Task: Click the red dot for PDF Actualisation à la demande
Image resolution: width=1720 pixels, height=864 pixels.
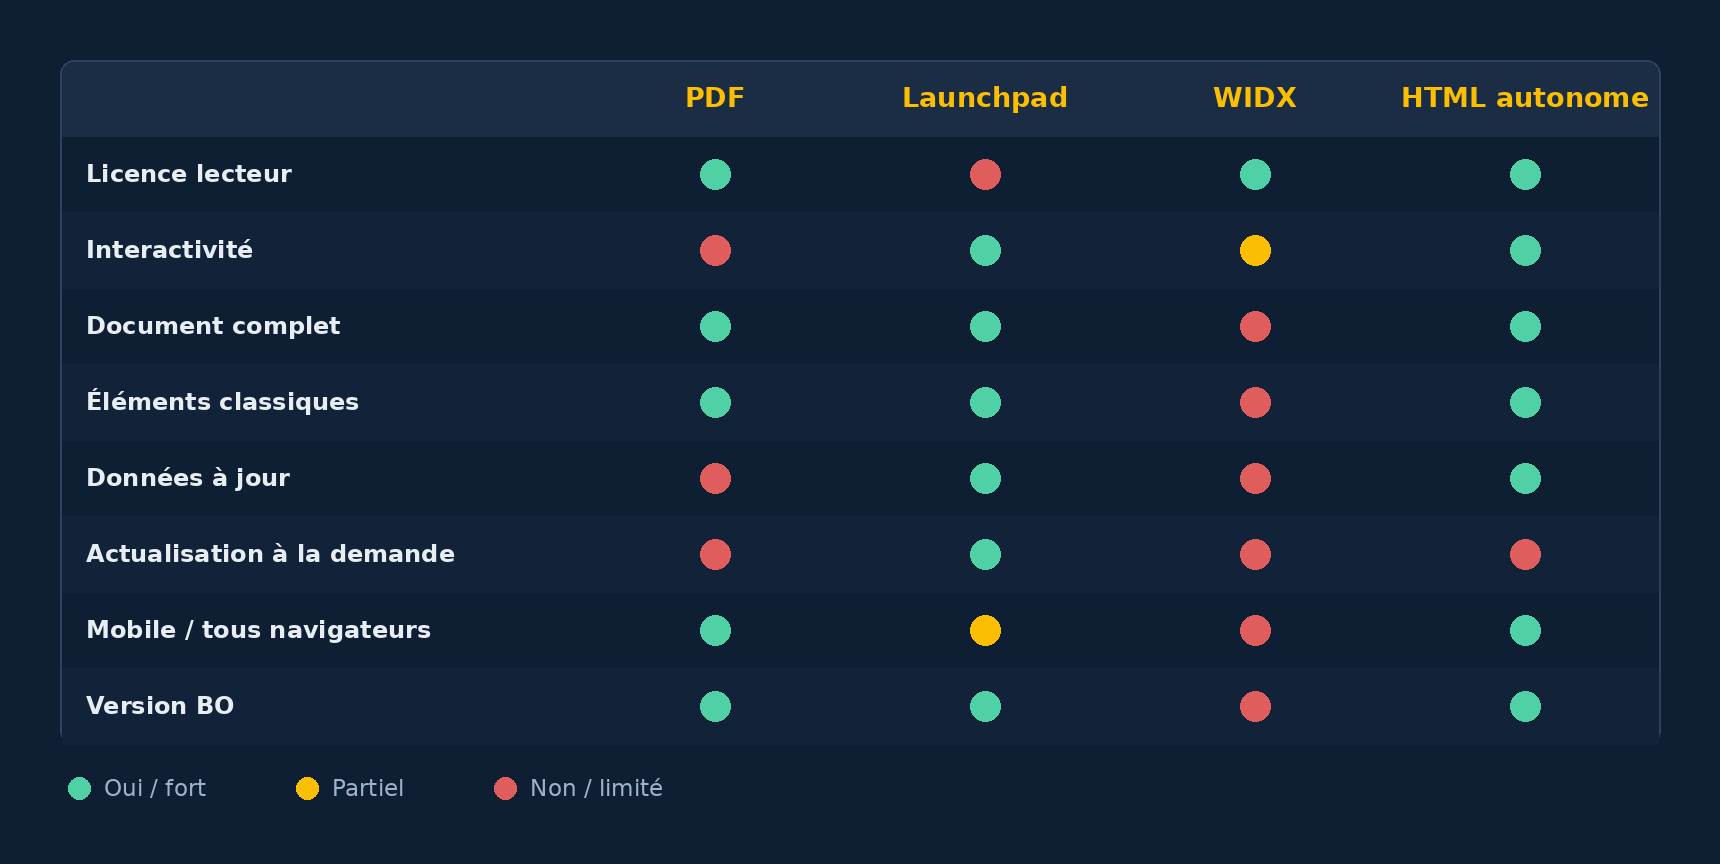Action: pyautogui.click(x=715, y=555)
